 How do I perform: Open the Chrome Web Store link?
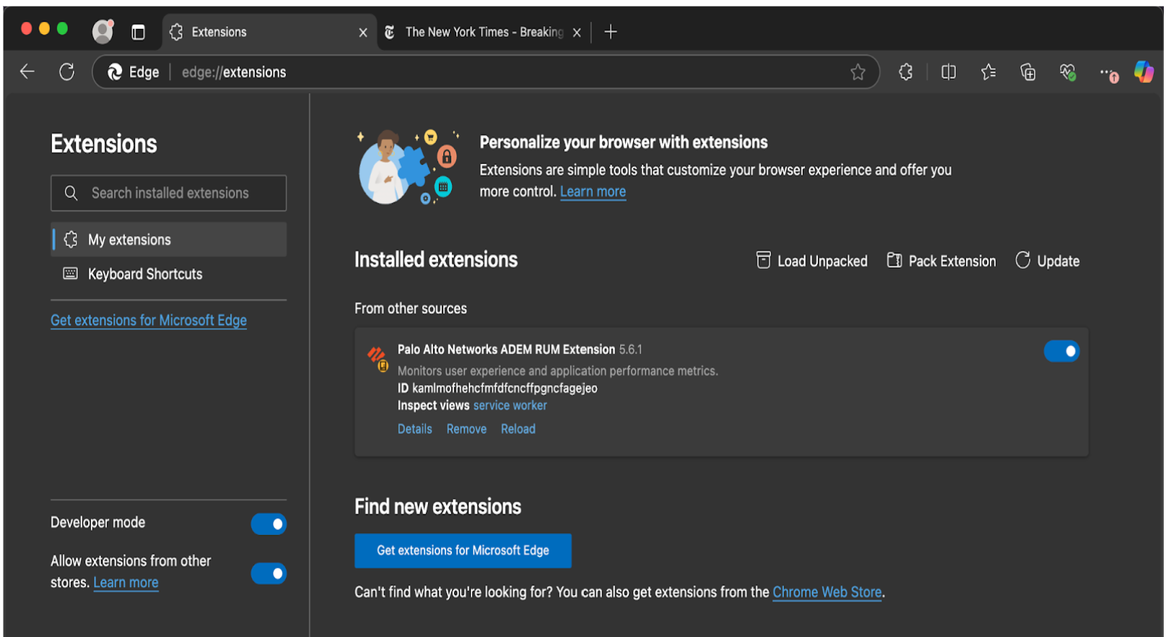[x=827, y=592]
